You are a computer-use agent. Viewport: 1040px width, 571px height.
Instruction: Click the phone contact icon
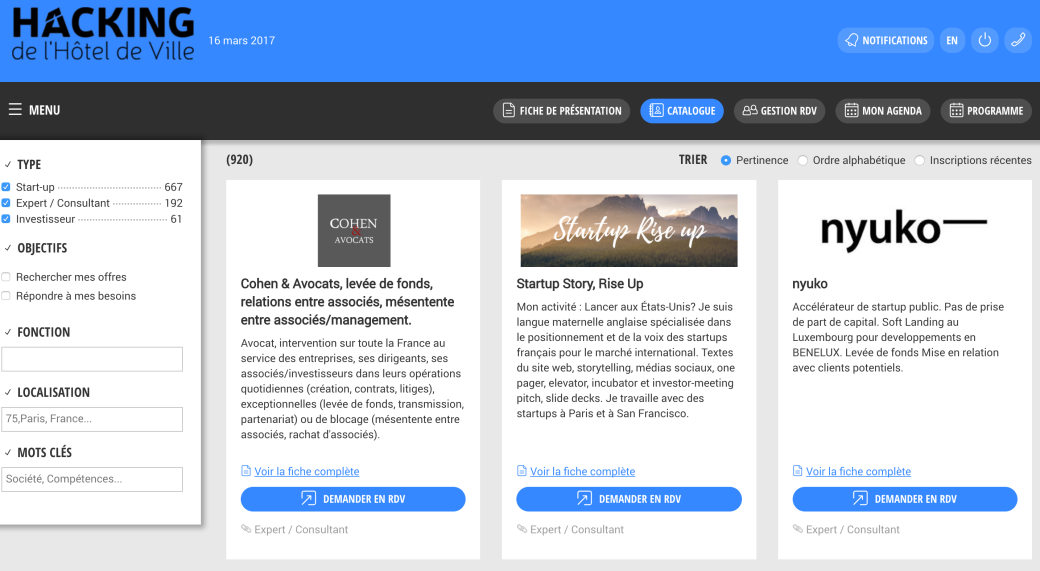pyautogui.click(x=1018, y=40)
